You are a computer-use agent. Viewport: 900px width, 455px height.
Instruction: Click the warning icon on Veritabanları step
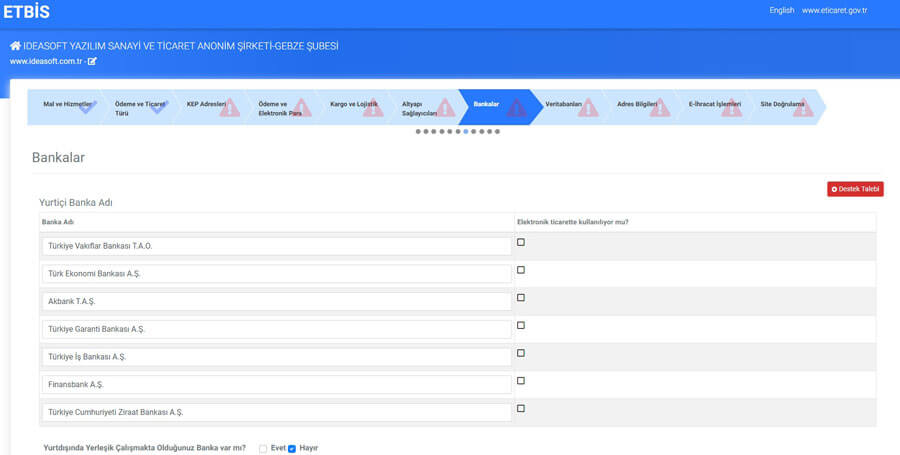tap(588, 107)
